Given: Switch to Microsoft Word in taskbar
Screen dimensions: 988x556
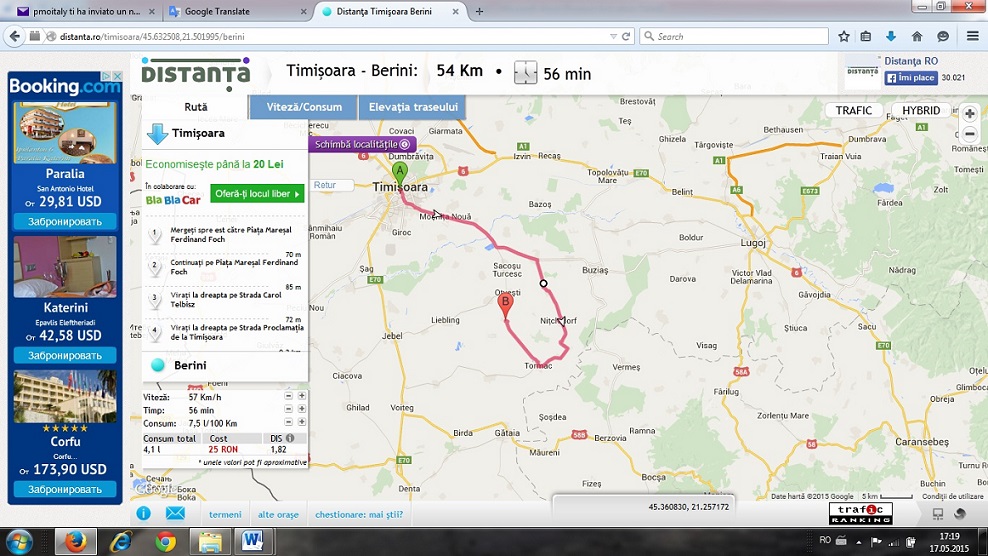Looking at the screenshot, I should 252,542.
